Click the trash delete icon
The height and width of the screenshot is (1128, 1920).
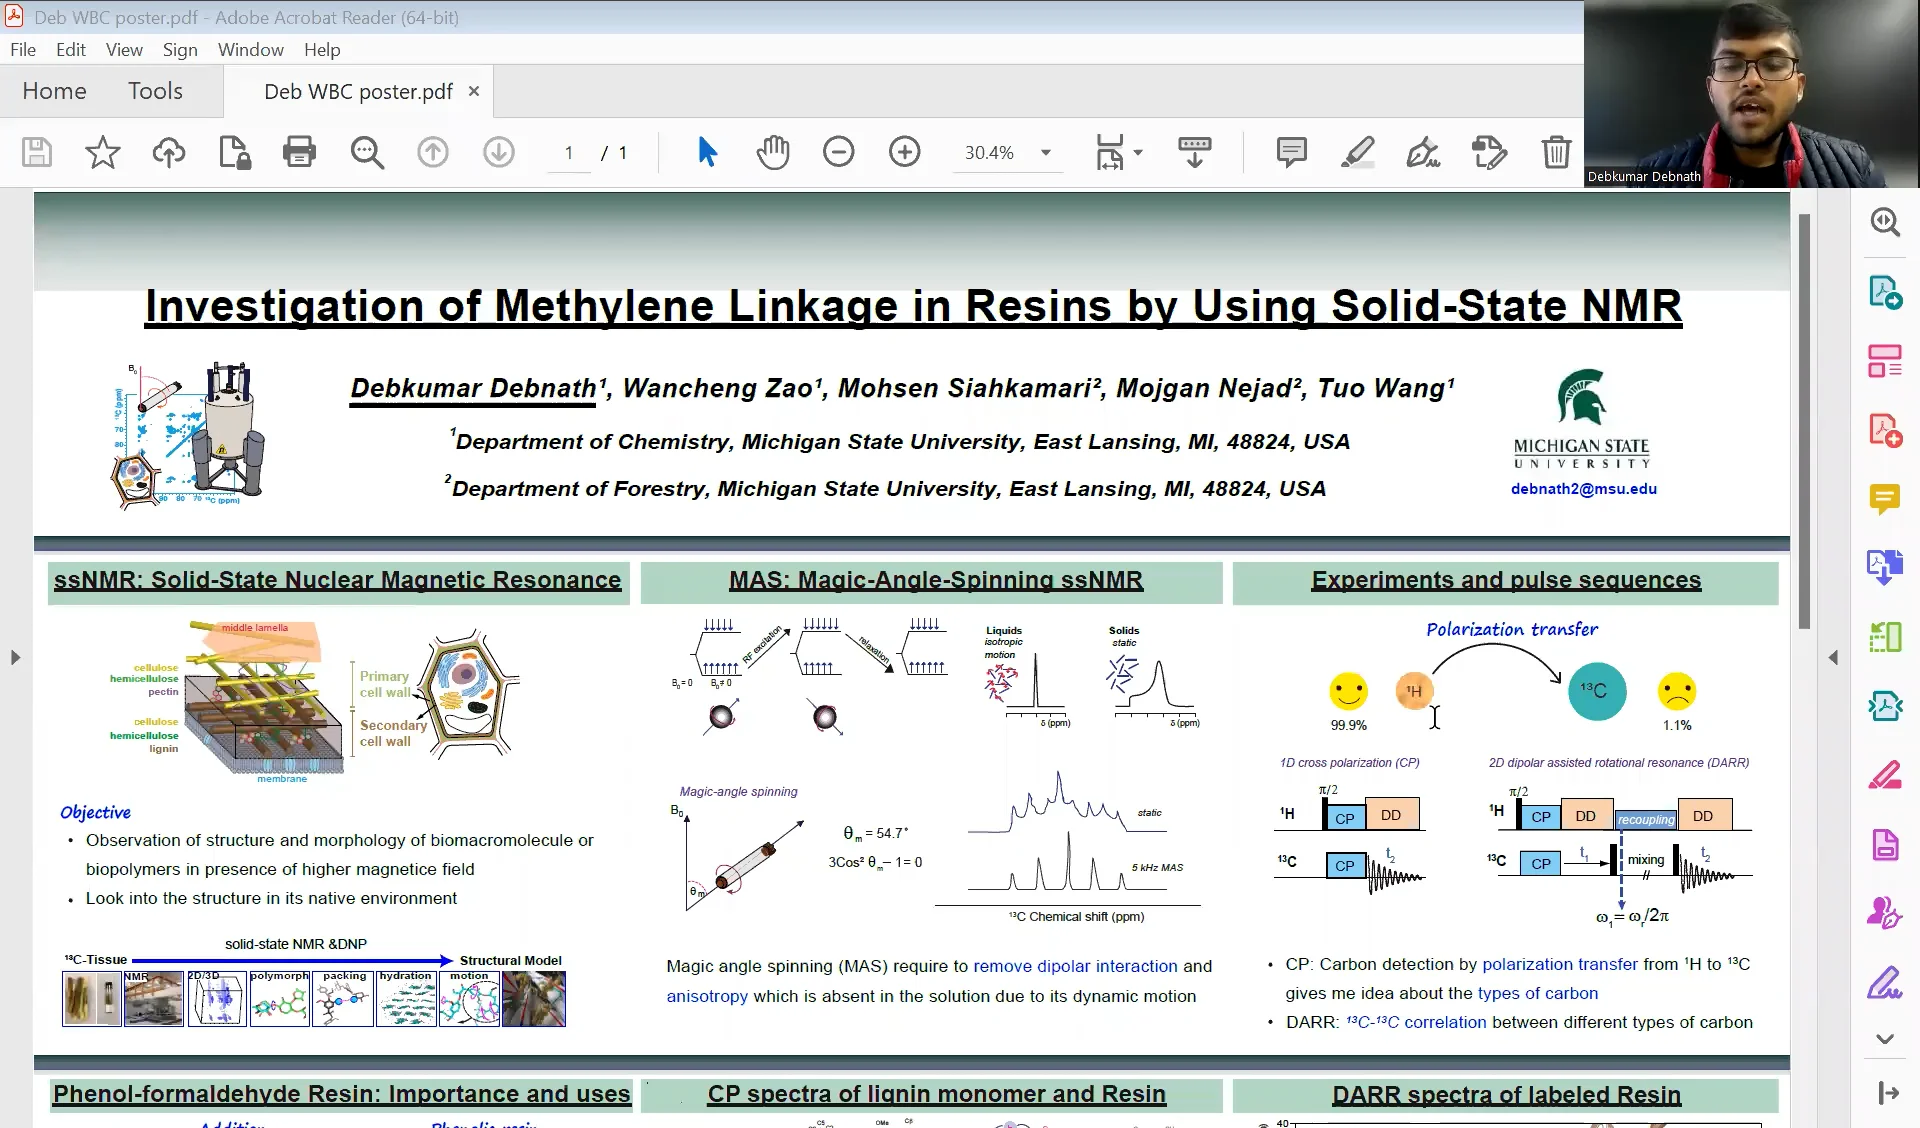(1556, 152)
